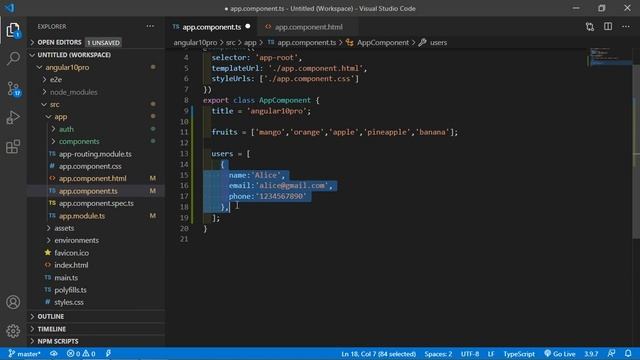This screenshot has width=640, height=360.
Task: Expand the node_modules folder
Action: point(96,92)
